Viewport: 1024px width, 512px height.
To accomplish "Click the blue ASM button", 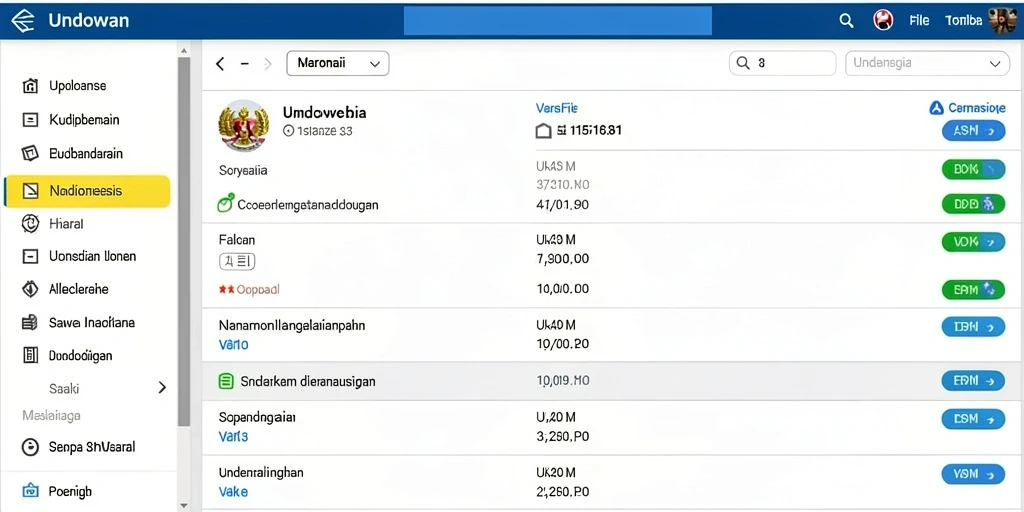I will [973, 131].
